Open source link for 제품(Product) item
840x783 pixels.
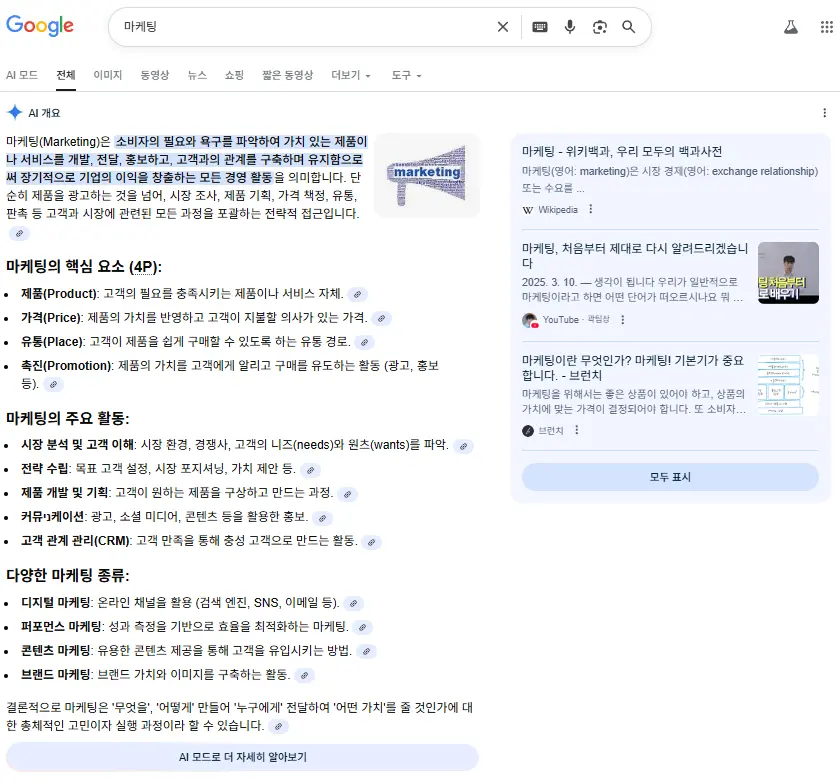coord(357,294)
